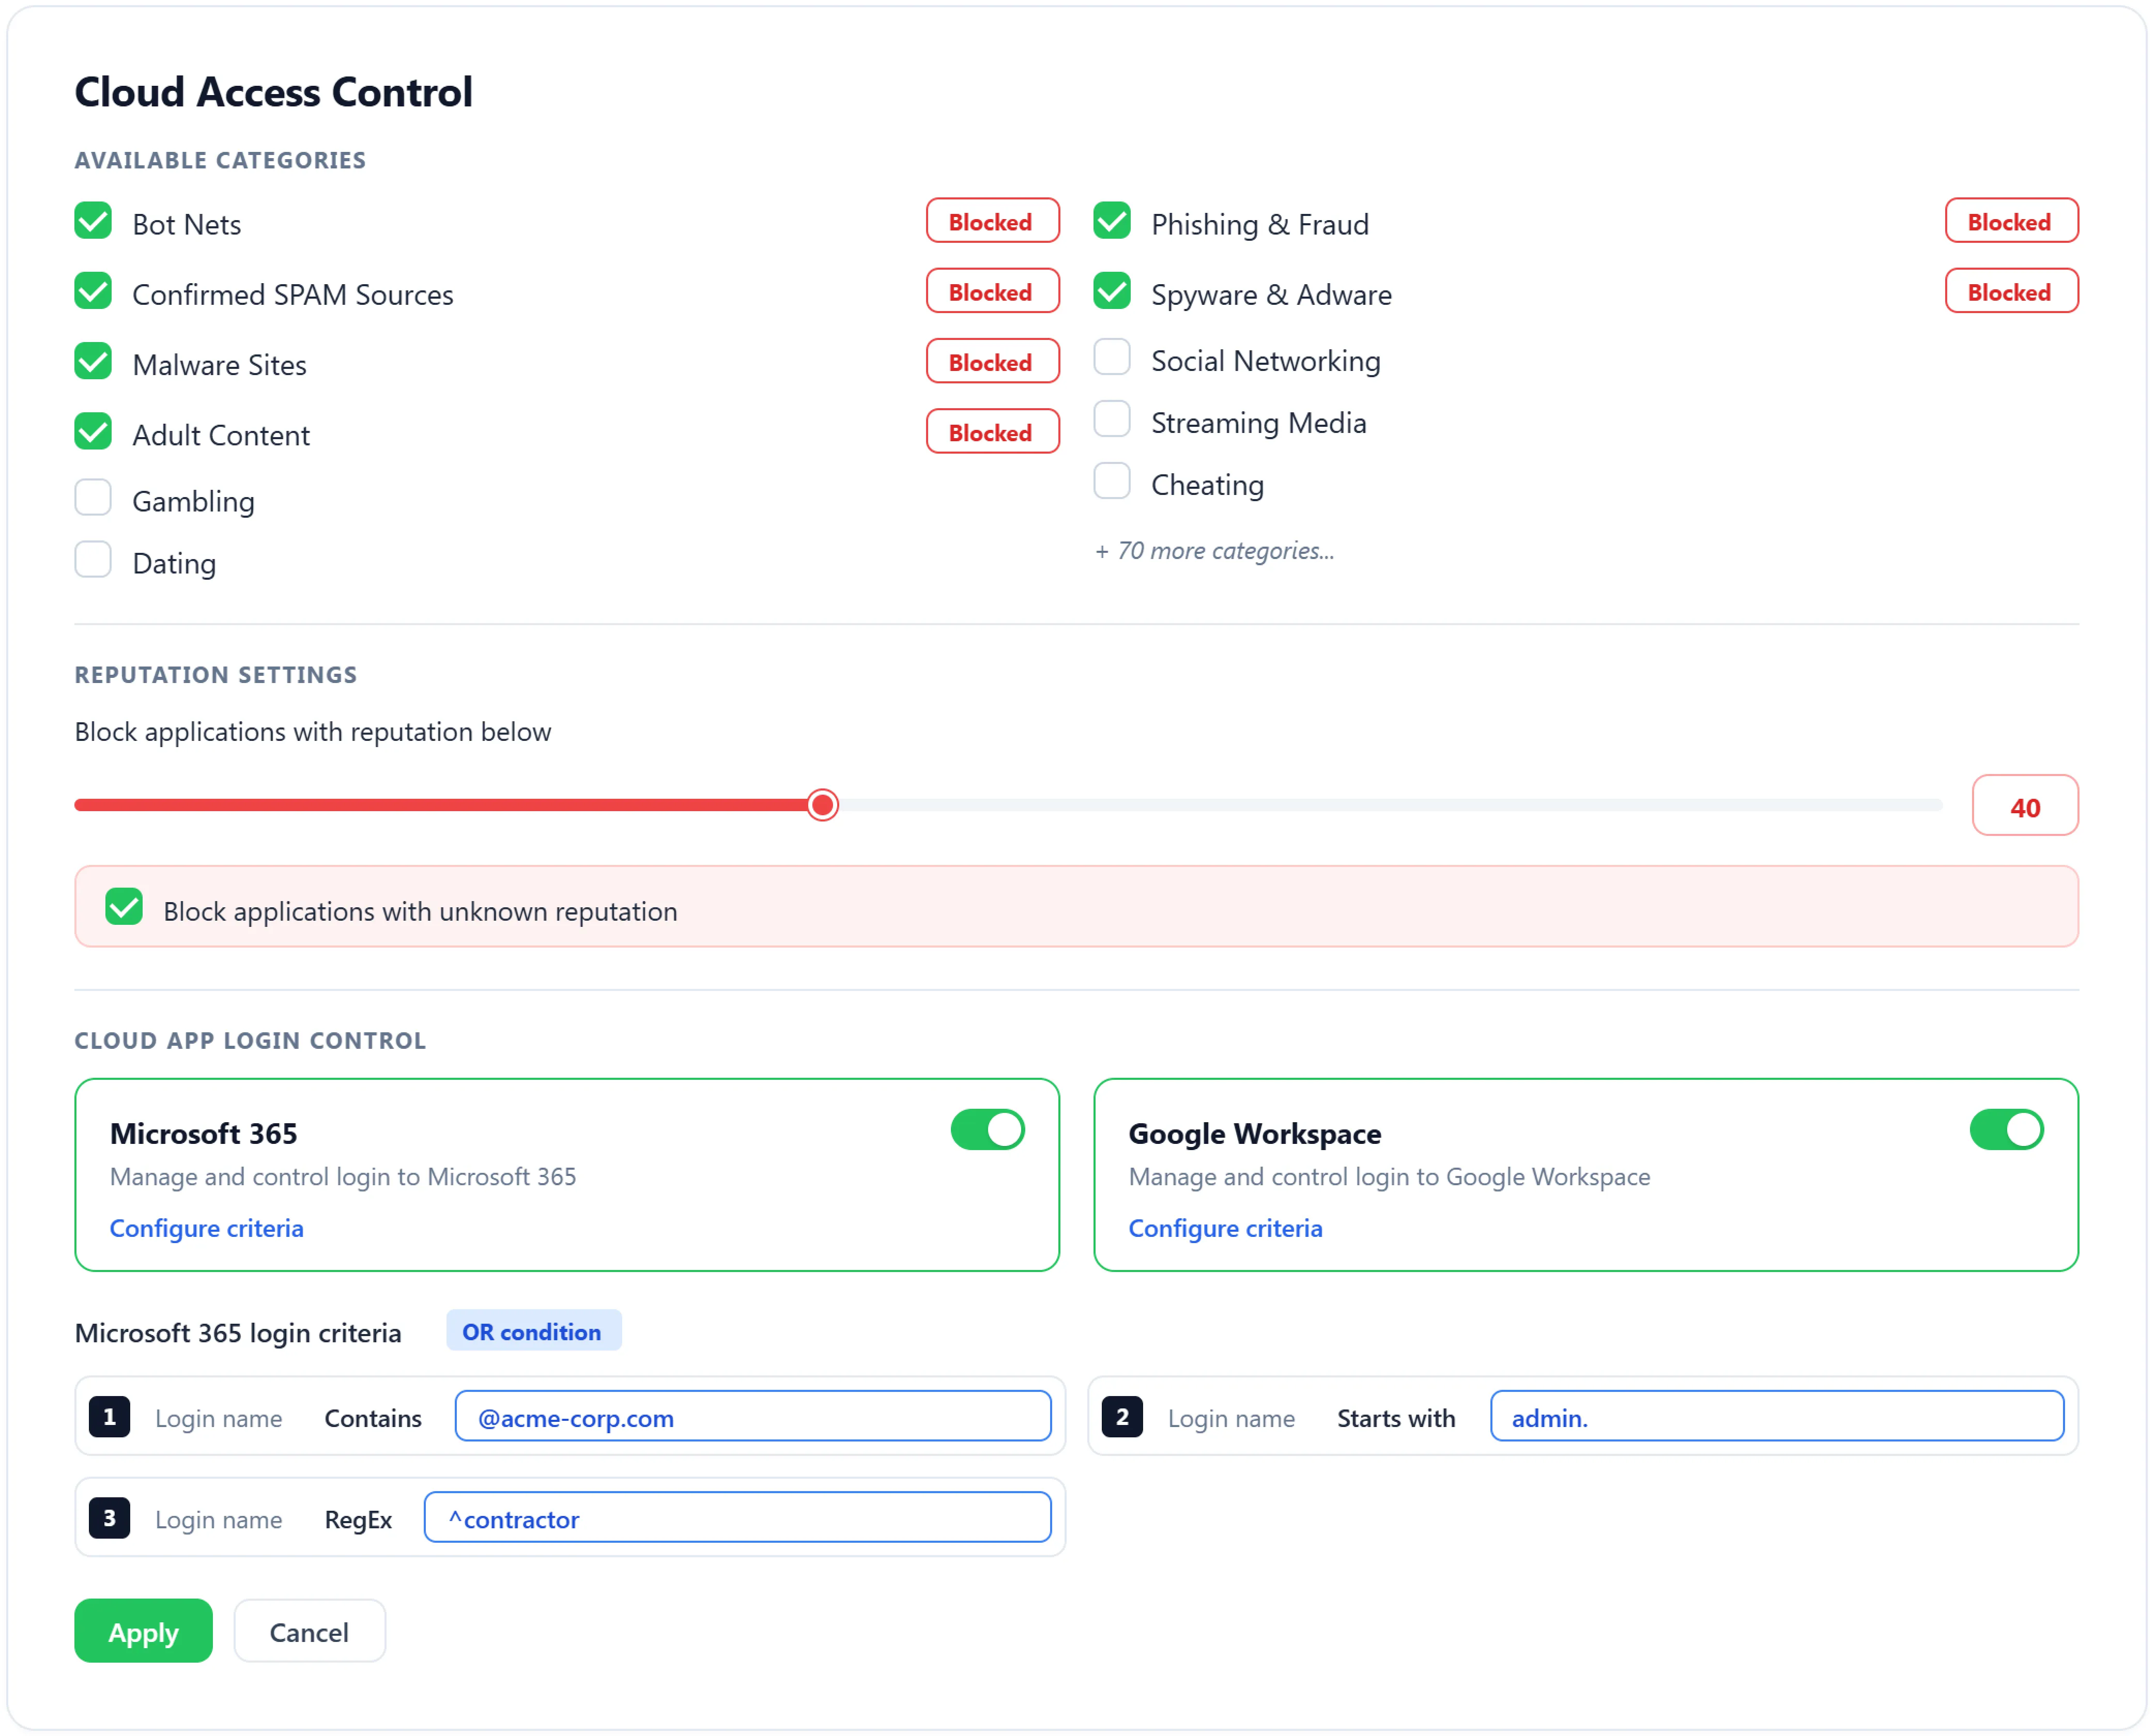
Task: Click the Microsoft 365 card title
Action: pyautogui.click(x=203, y=1133)
